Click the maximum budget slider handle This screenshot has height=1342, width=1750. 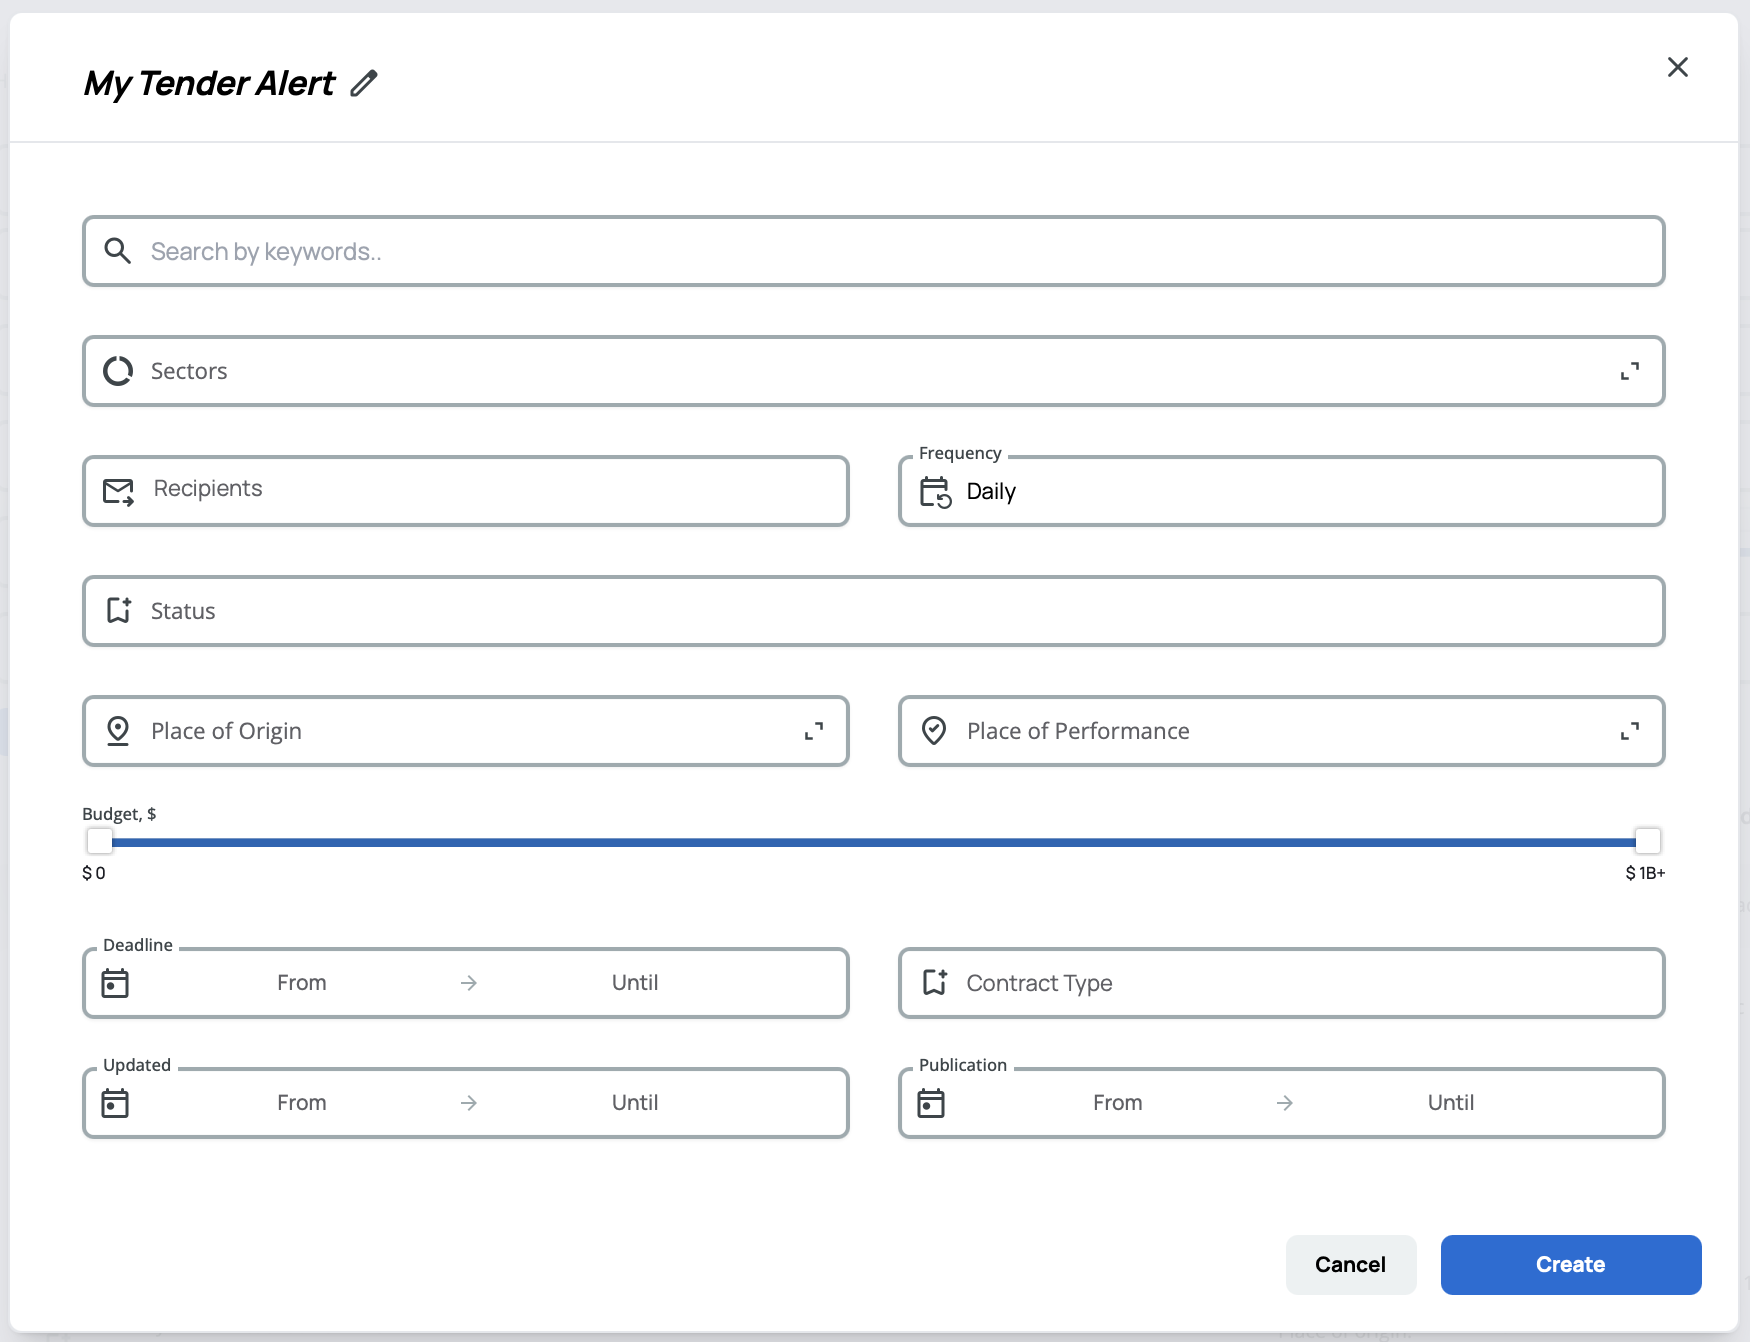point(1647,841)
